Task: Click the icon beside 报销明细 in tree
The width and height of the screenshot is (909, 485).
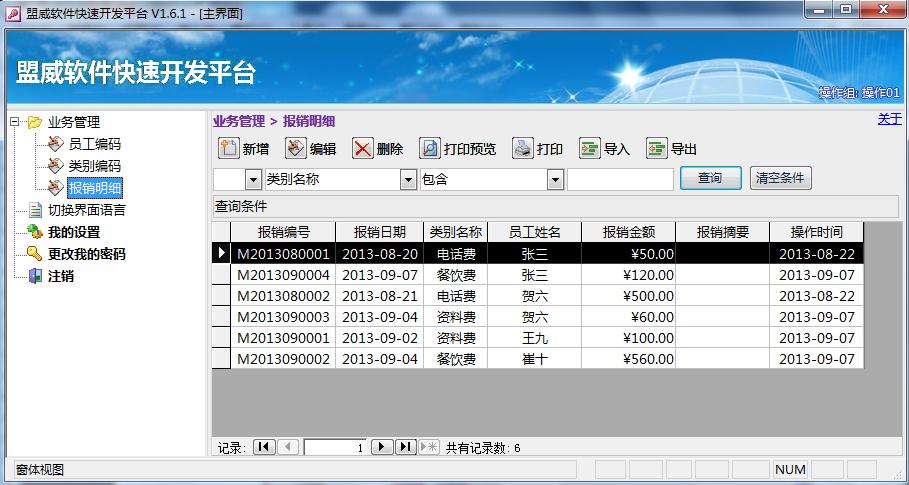Action: pyautogui.click(x=56, y=188)
